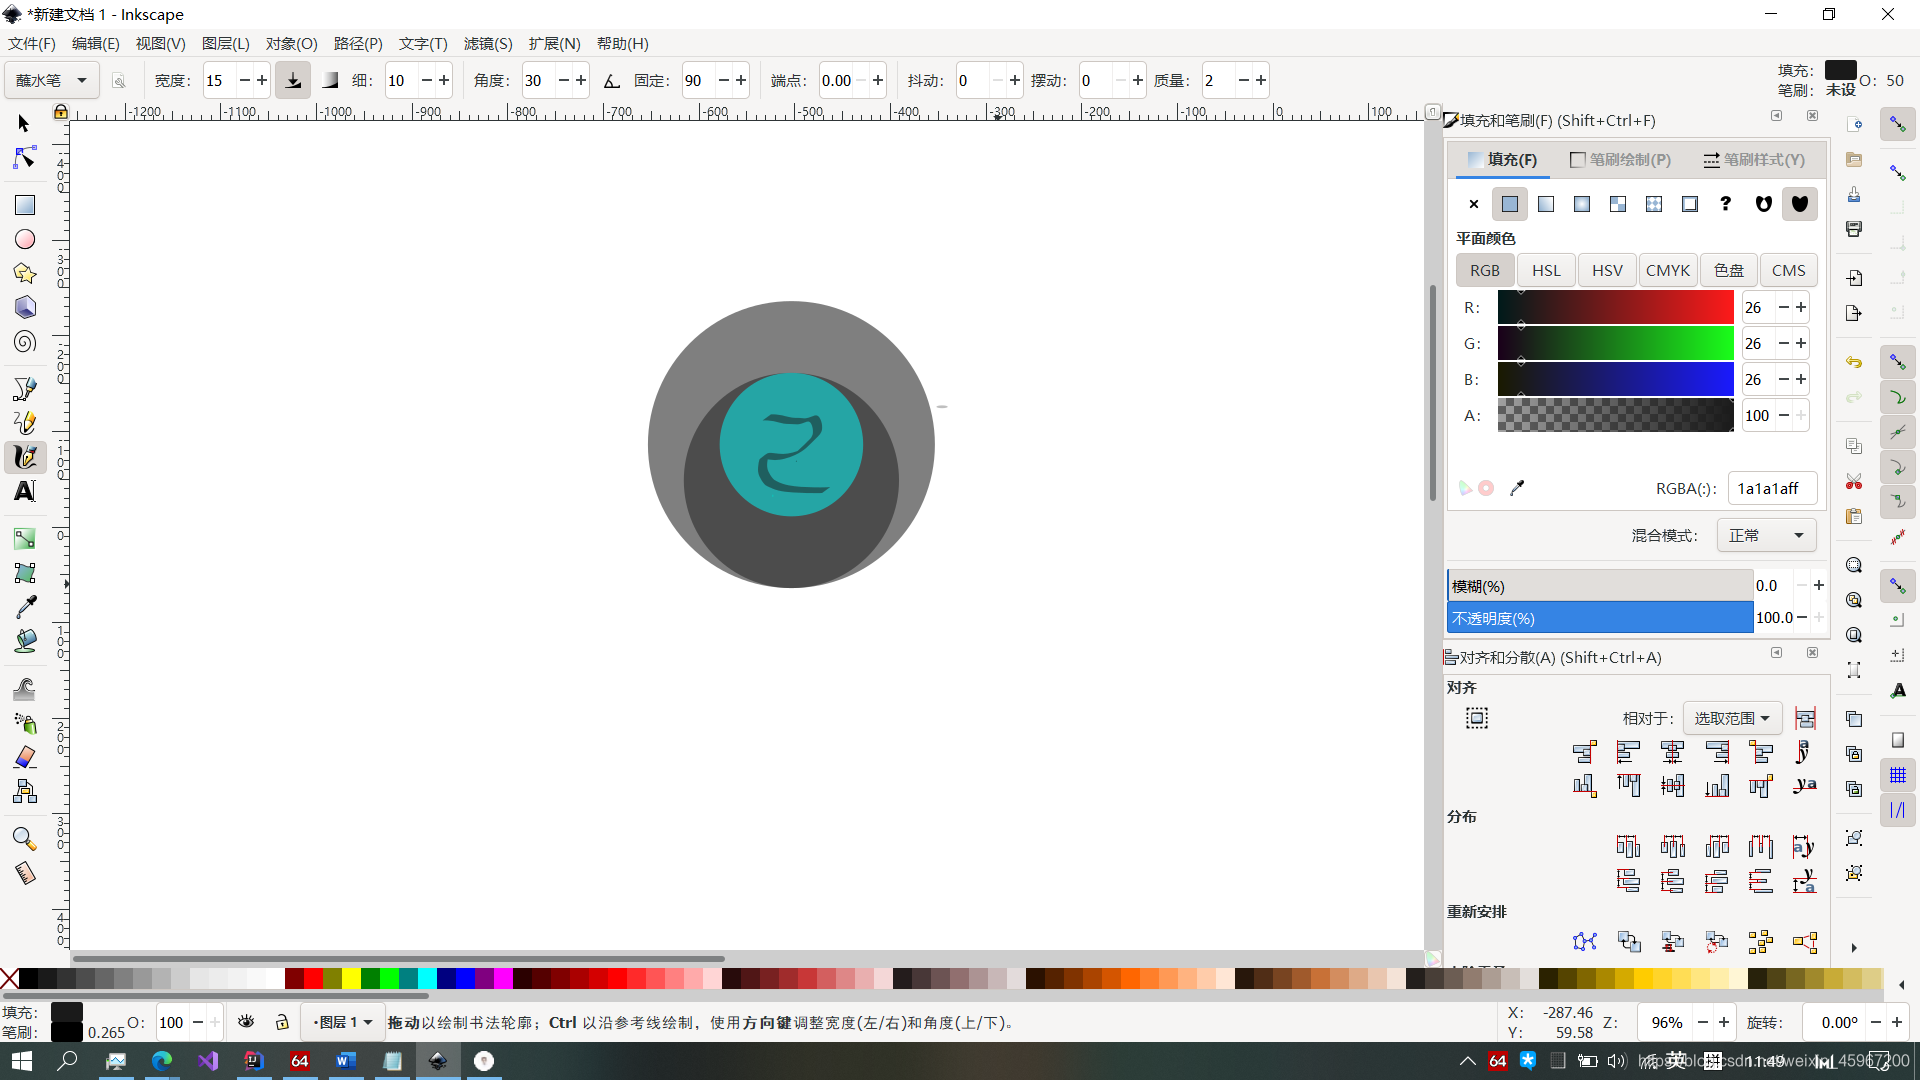Expand the blend mode dropdown

click(1766, 535)
